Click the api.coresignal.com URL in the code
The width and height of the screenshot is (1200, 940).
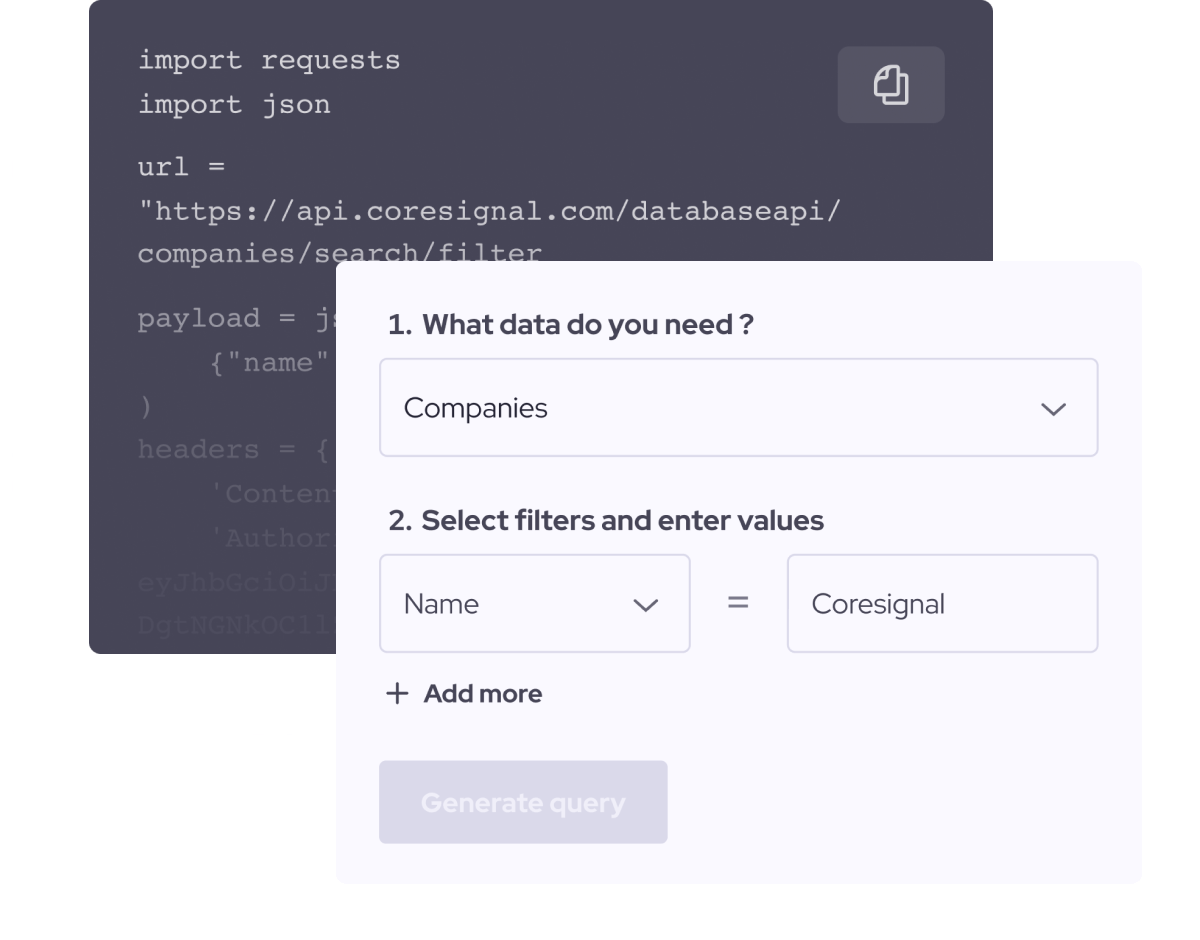[x=489, y=210]
